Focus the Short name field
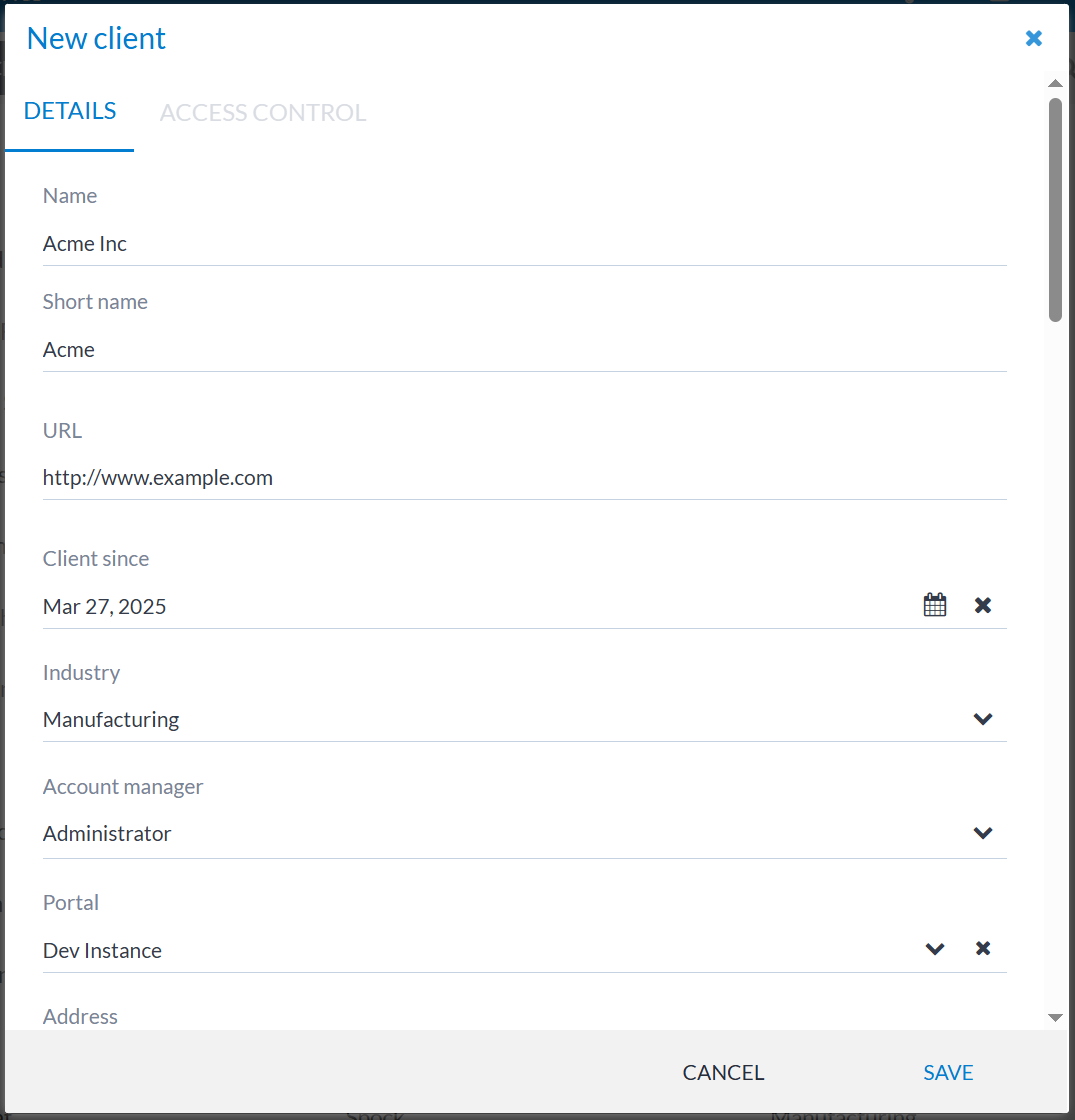The height and width of the screenshot is (1120, 1075). tap(524, 350)
